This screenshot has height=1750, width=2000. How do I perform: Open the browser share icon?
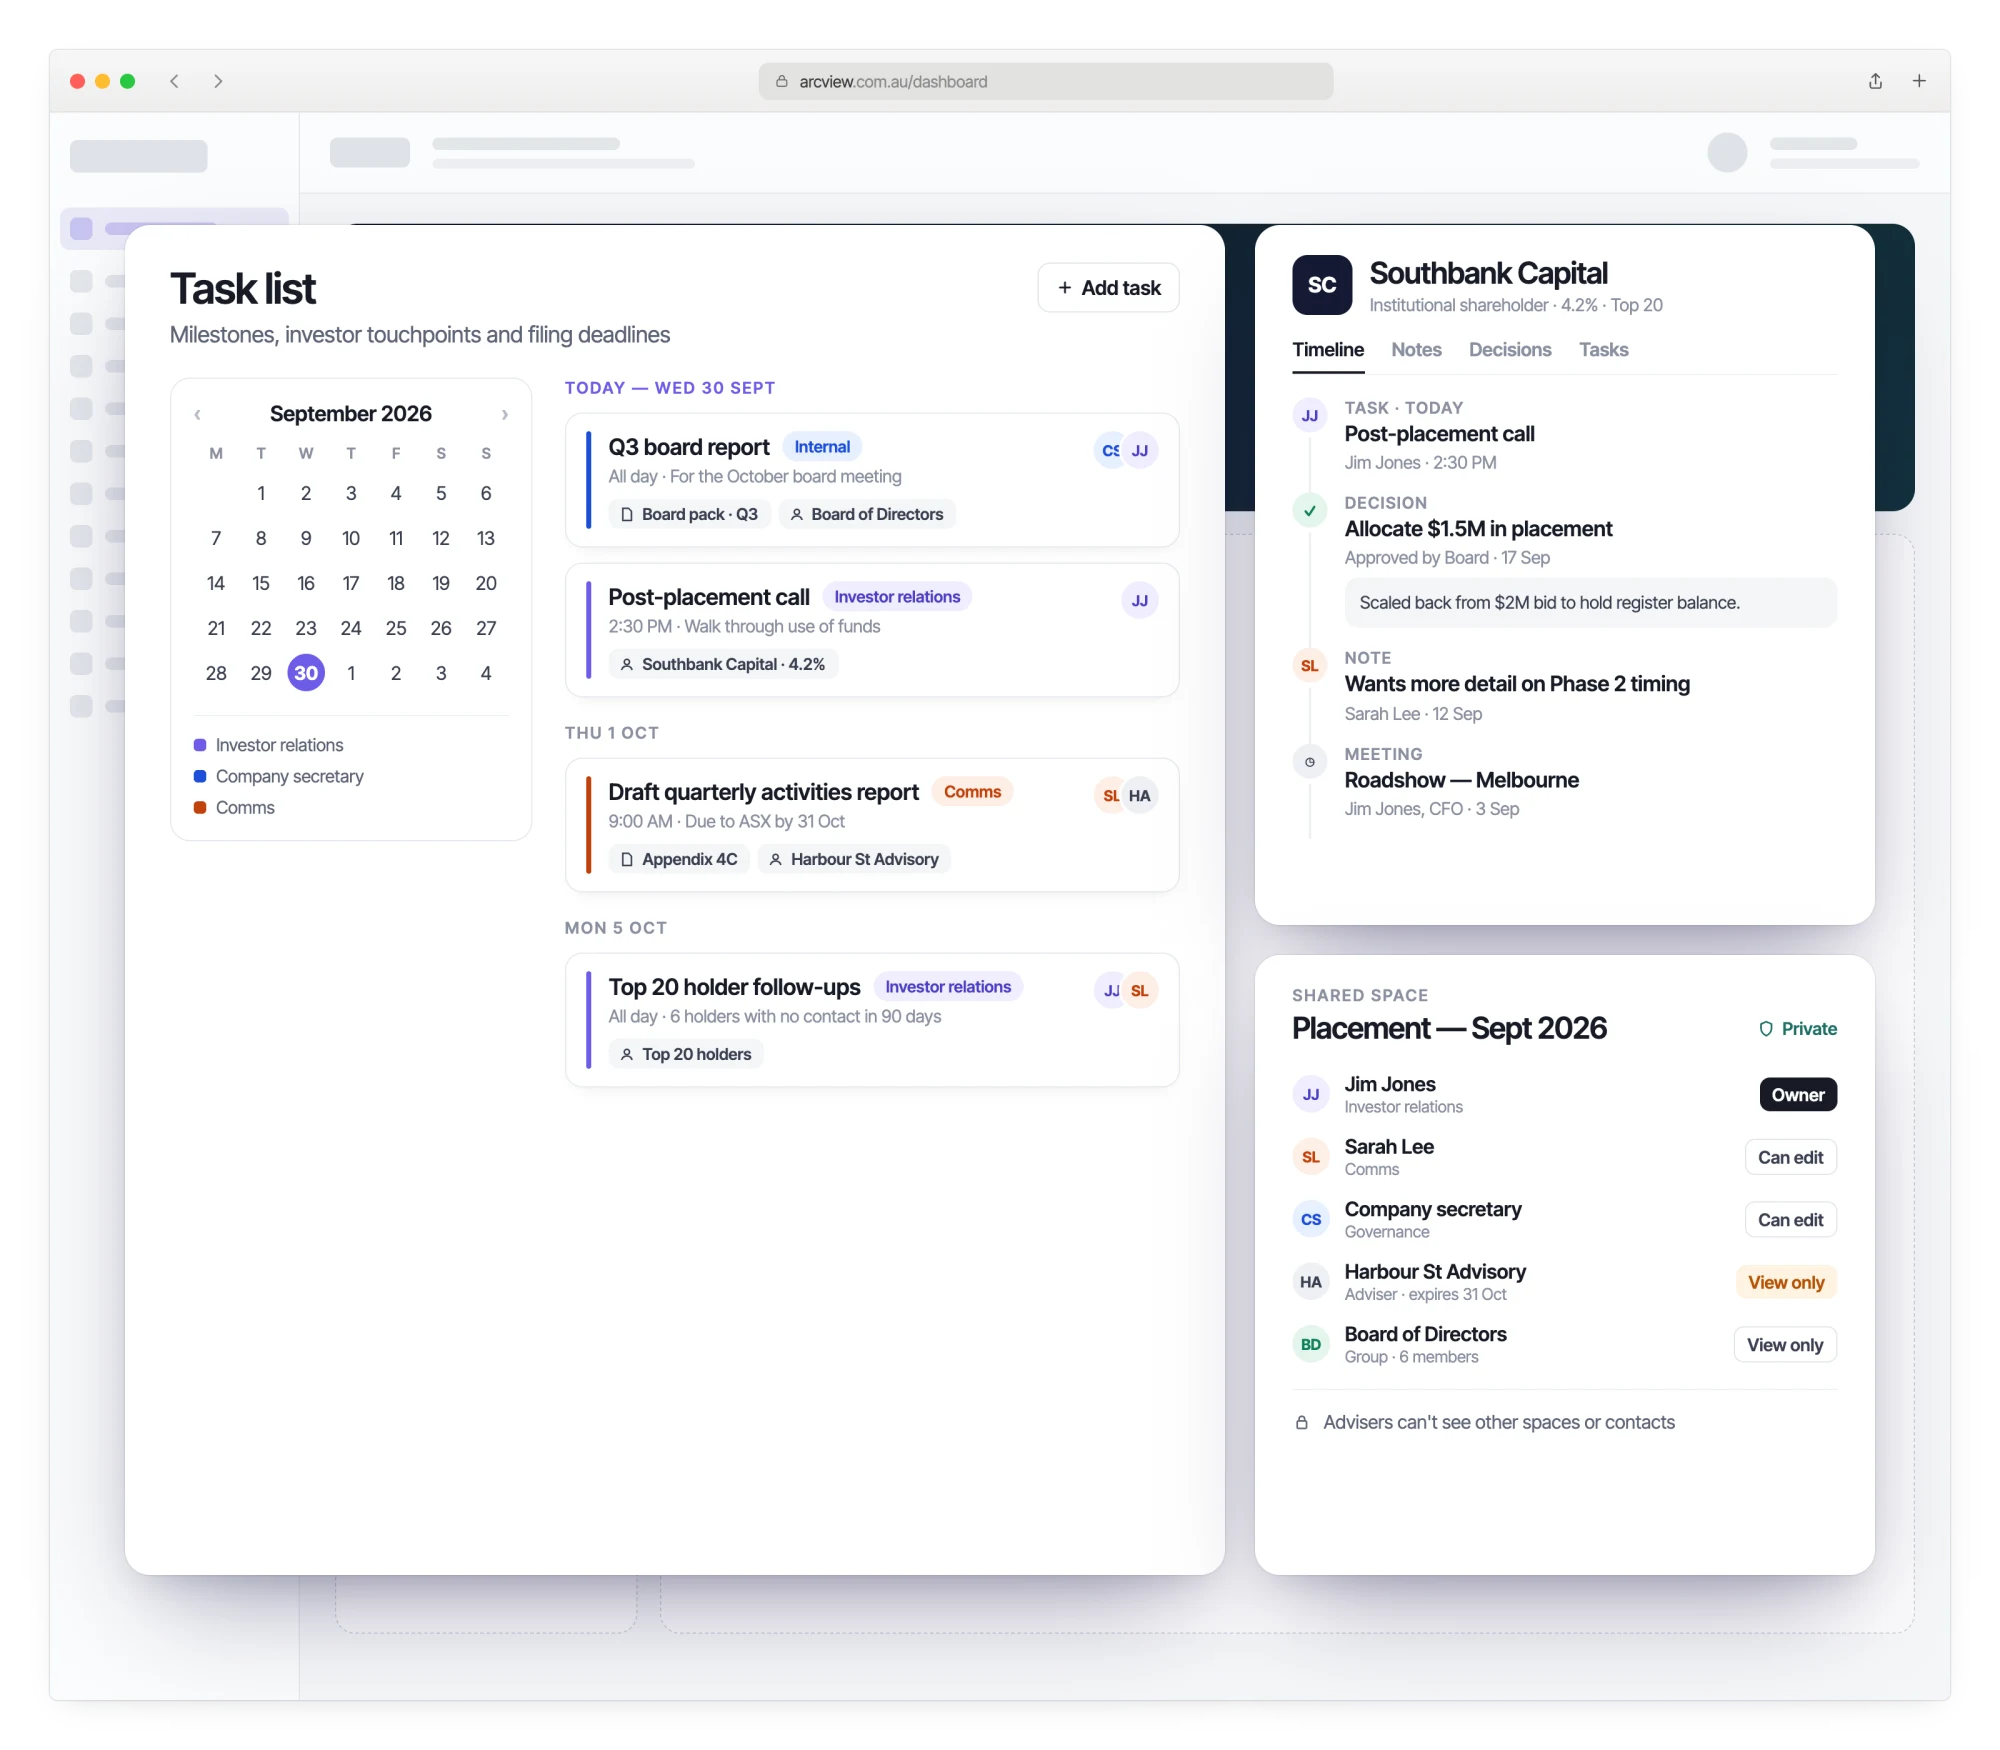click(1875, 81)
